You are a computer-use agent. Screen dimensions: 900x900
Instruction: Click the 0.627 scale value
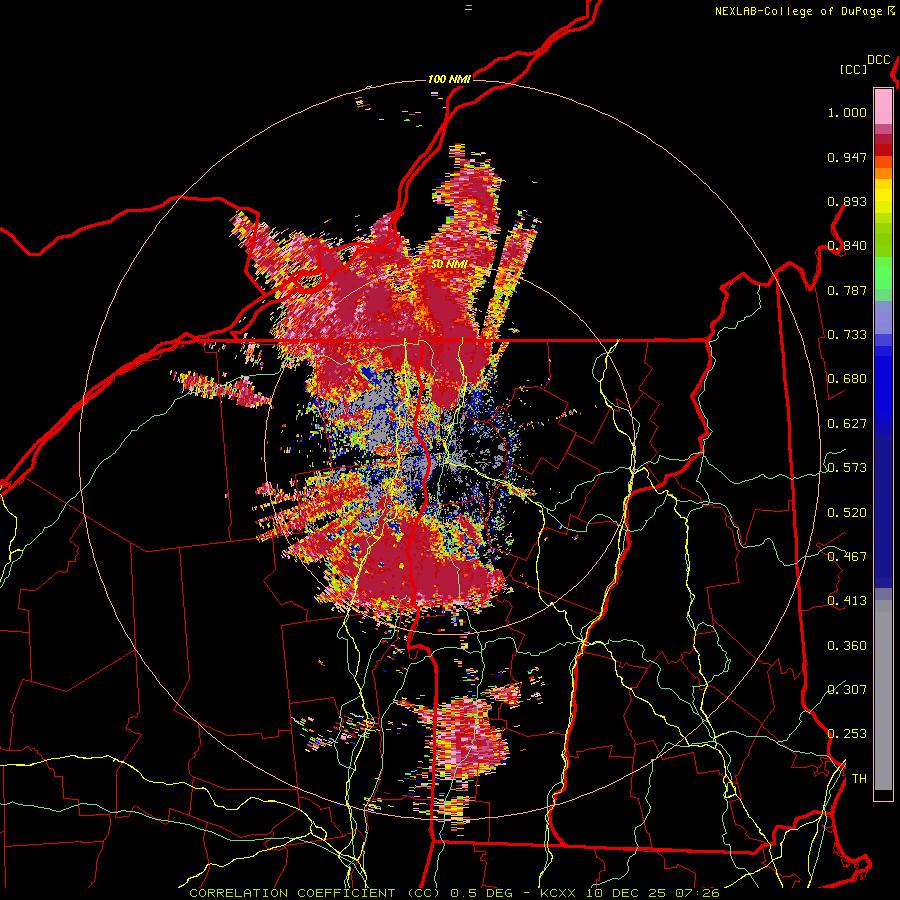pos(847,424)
